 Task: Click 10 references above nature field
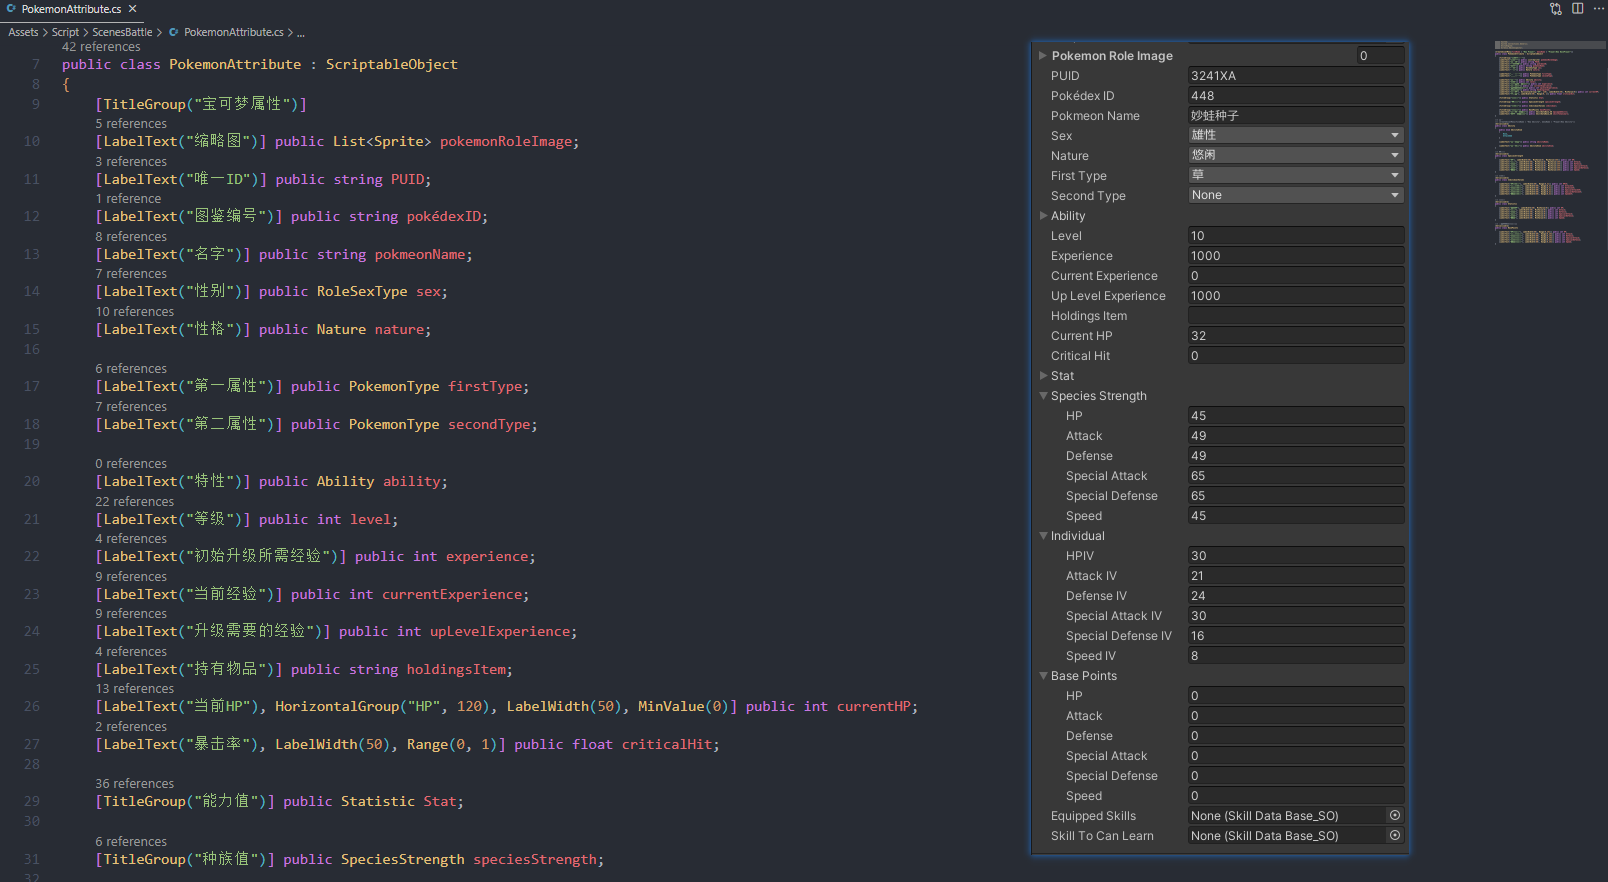pyautogui.click(x=135, y=312)
